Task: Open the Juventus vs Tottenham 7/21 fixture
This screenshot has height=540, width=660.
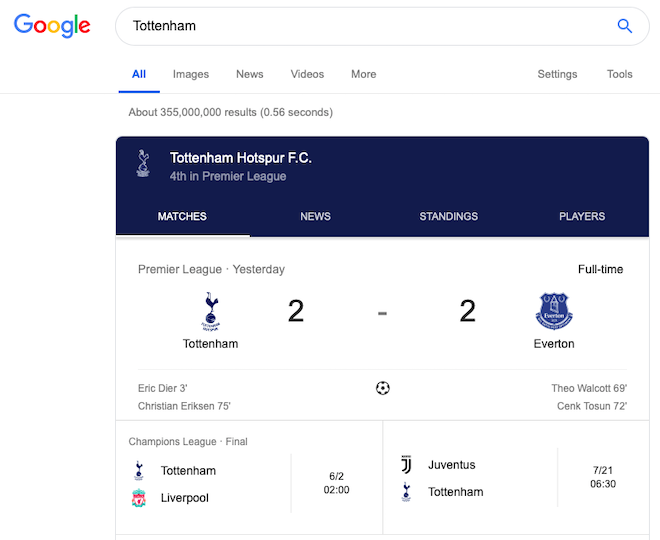Action: 515,478
